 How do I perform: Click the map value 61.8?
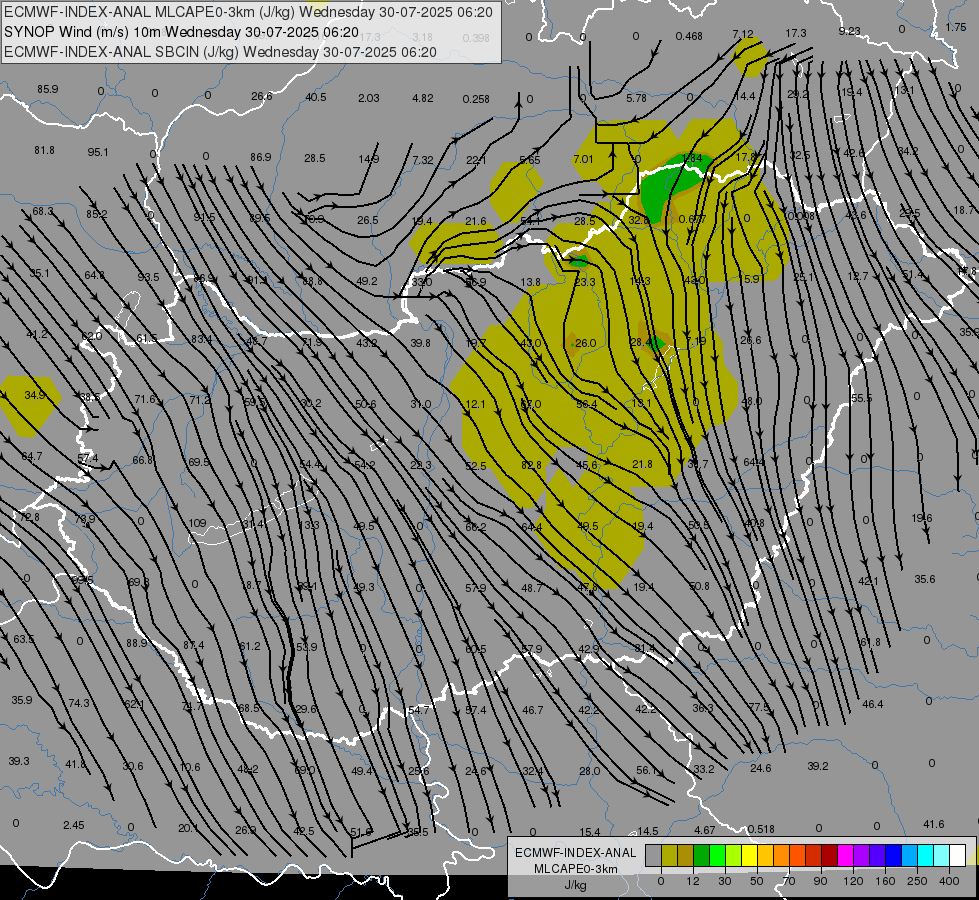click(x=870, y=642)
